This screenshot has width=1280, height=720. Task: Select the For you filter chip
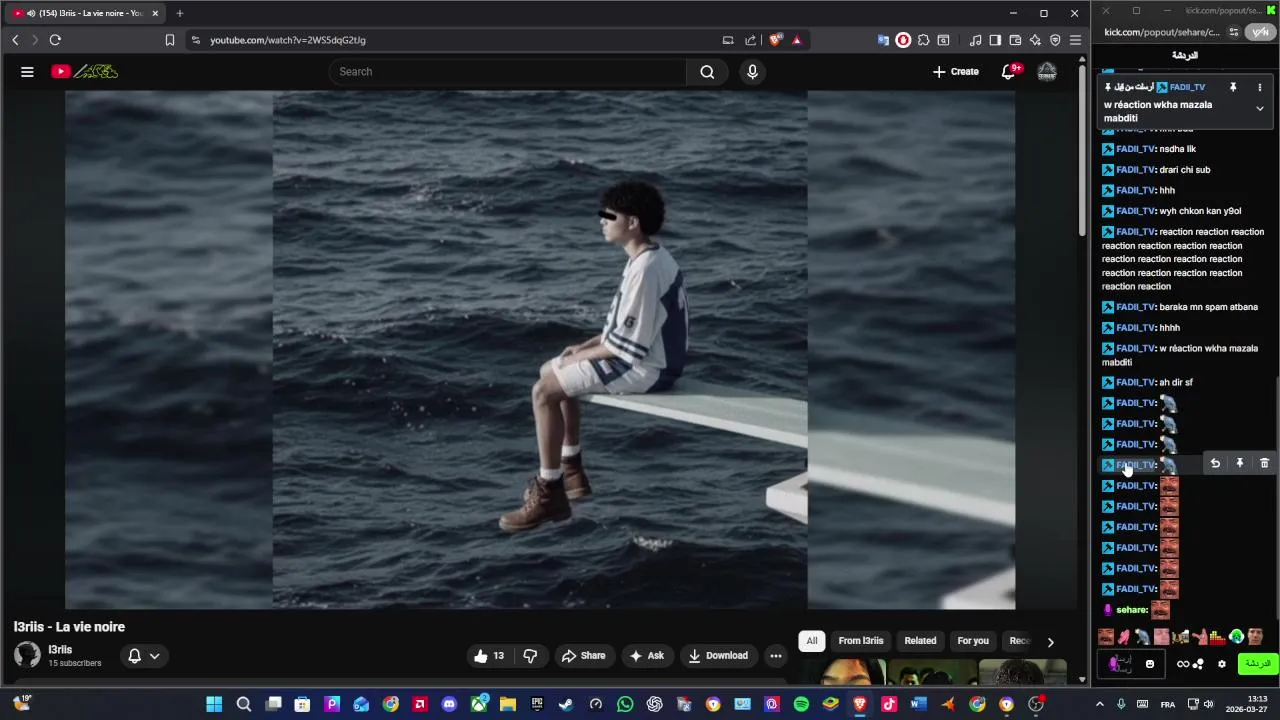point(973,641)
